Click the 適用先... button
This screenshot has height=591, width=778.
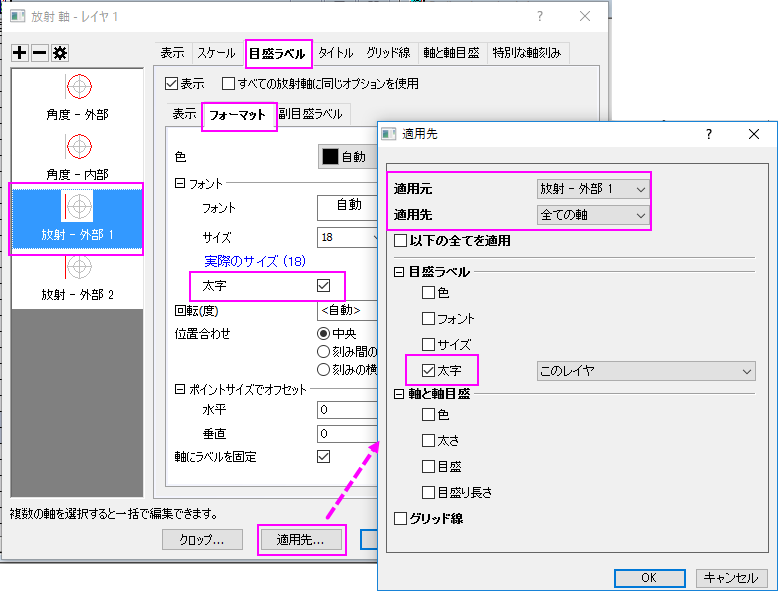point(301,539)
